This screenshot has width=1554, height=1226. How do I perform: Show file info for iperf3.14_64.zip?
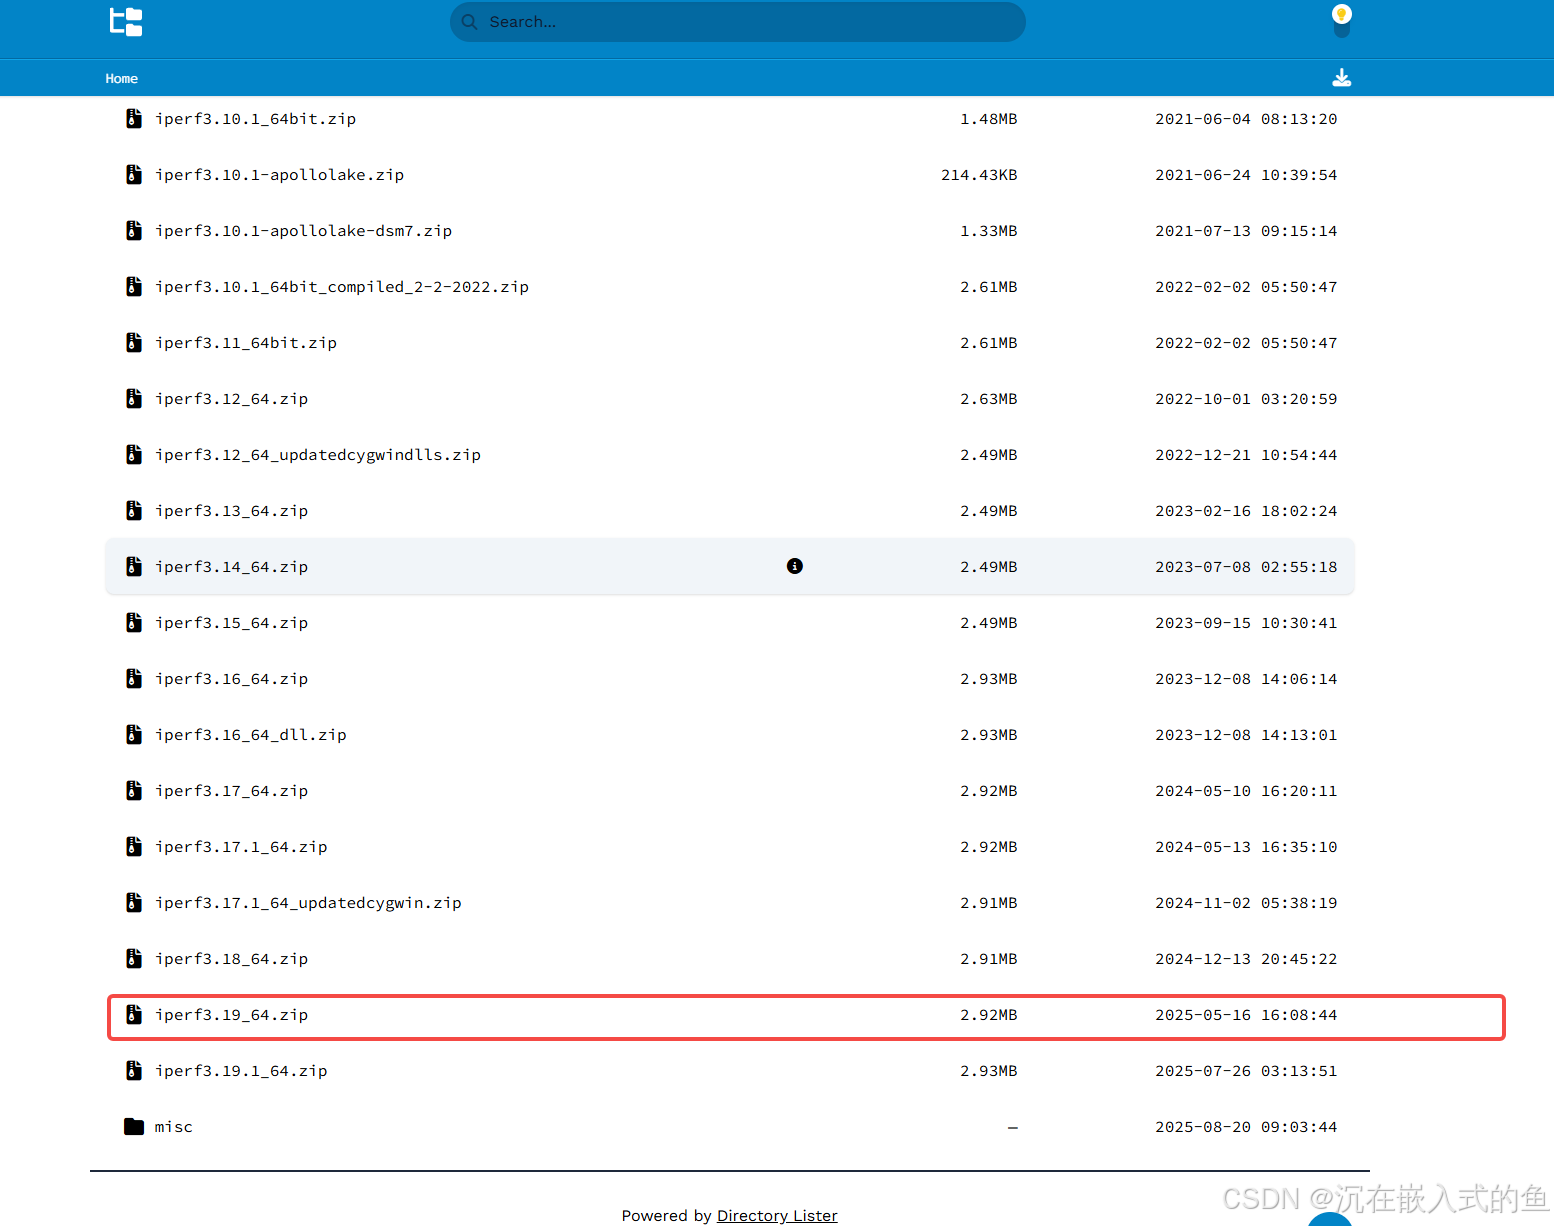(x=794, y=566)
